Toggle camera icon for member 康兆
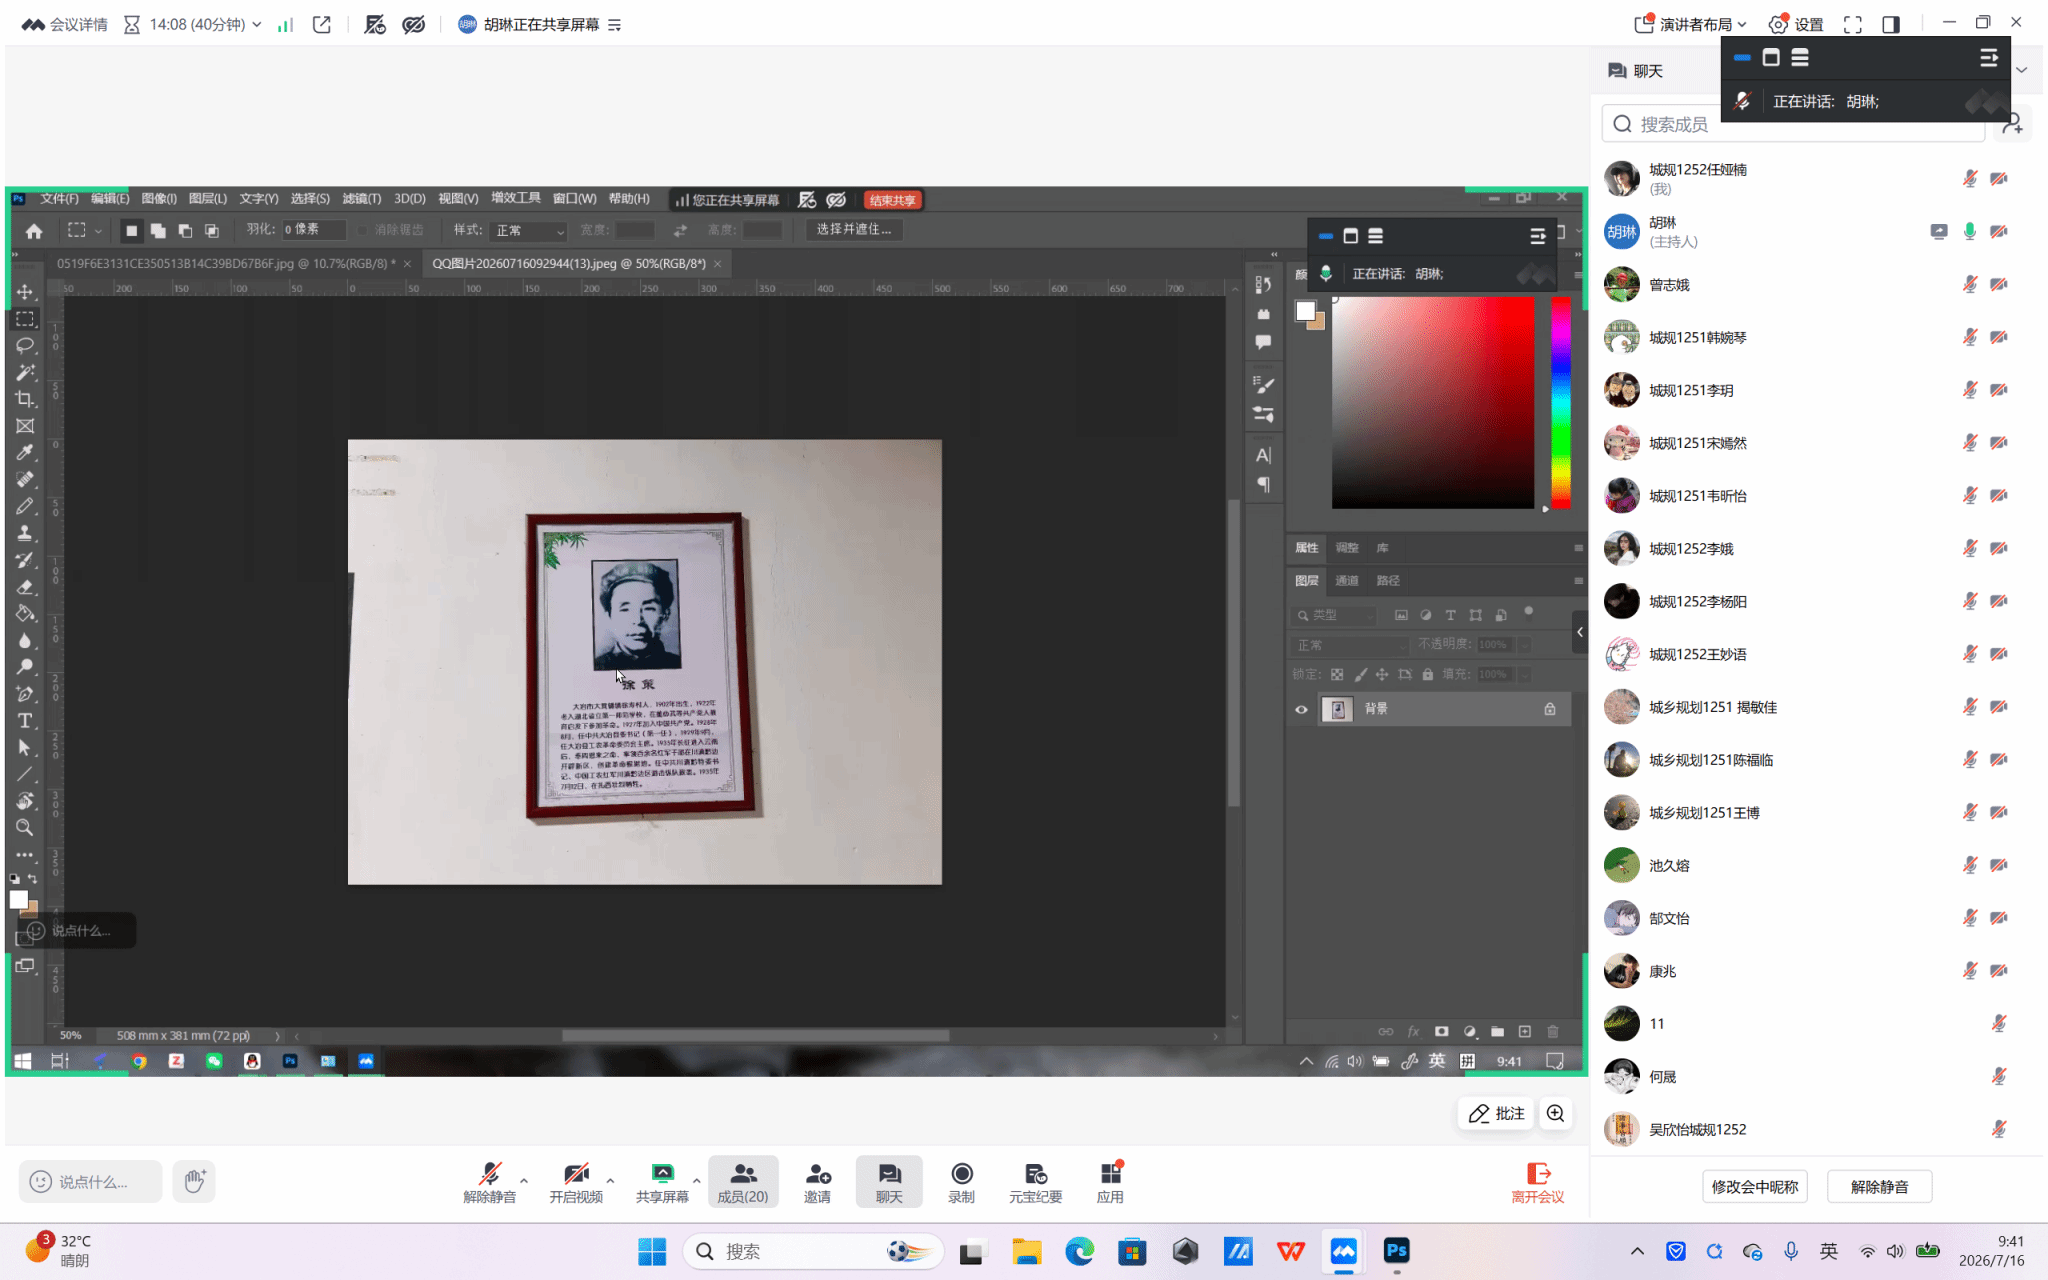 point(1999,970)
